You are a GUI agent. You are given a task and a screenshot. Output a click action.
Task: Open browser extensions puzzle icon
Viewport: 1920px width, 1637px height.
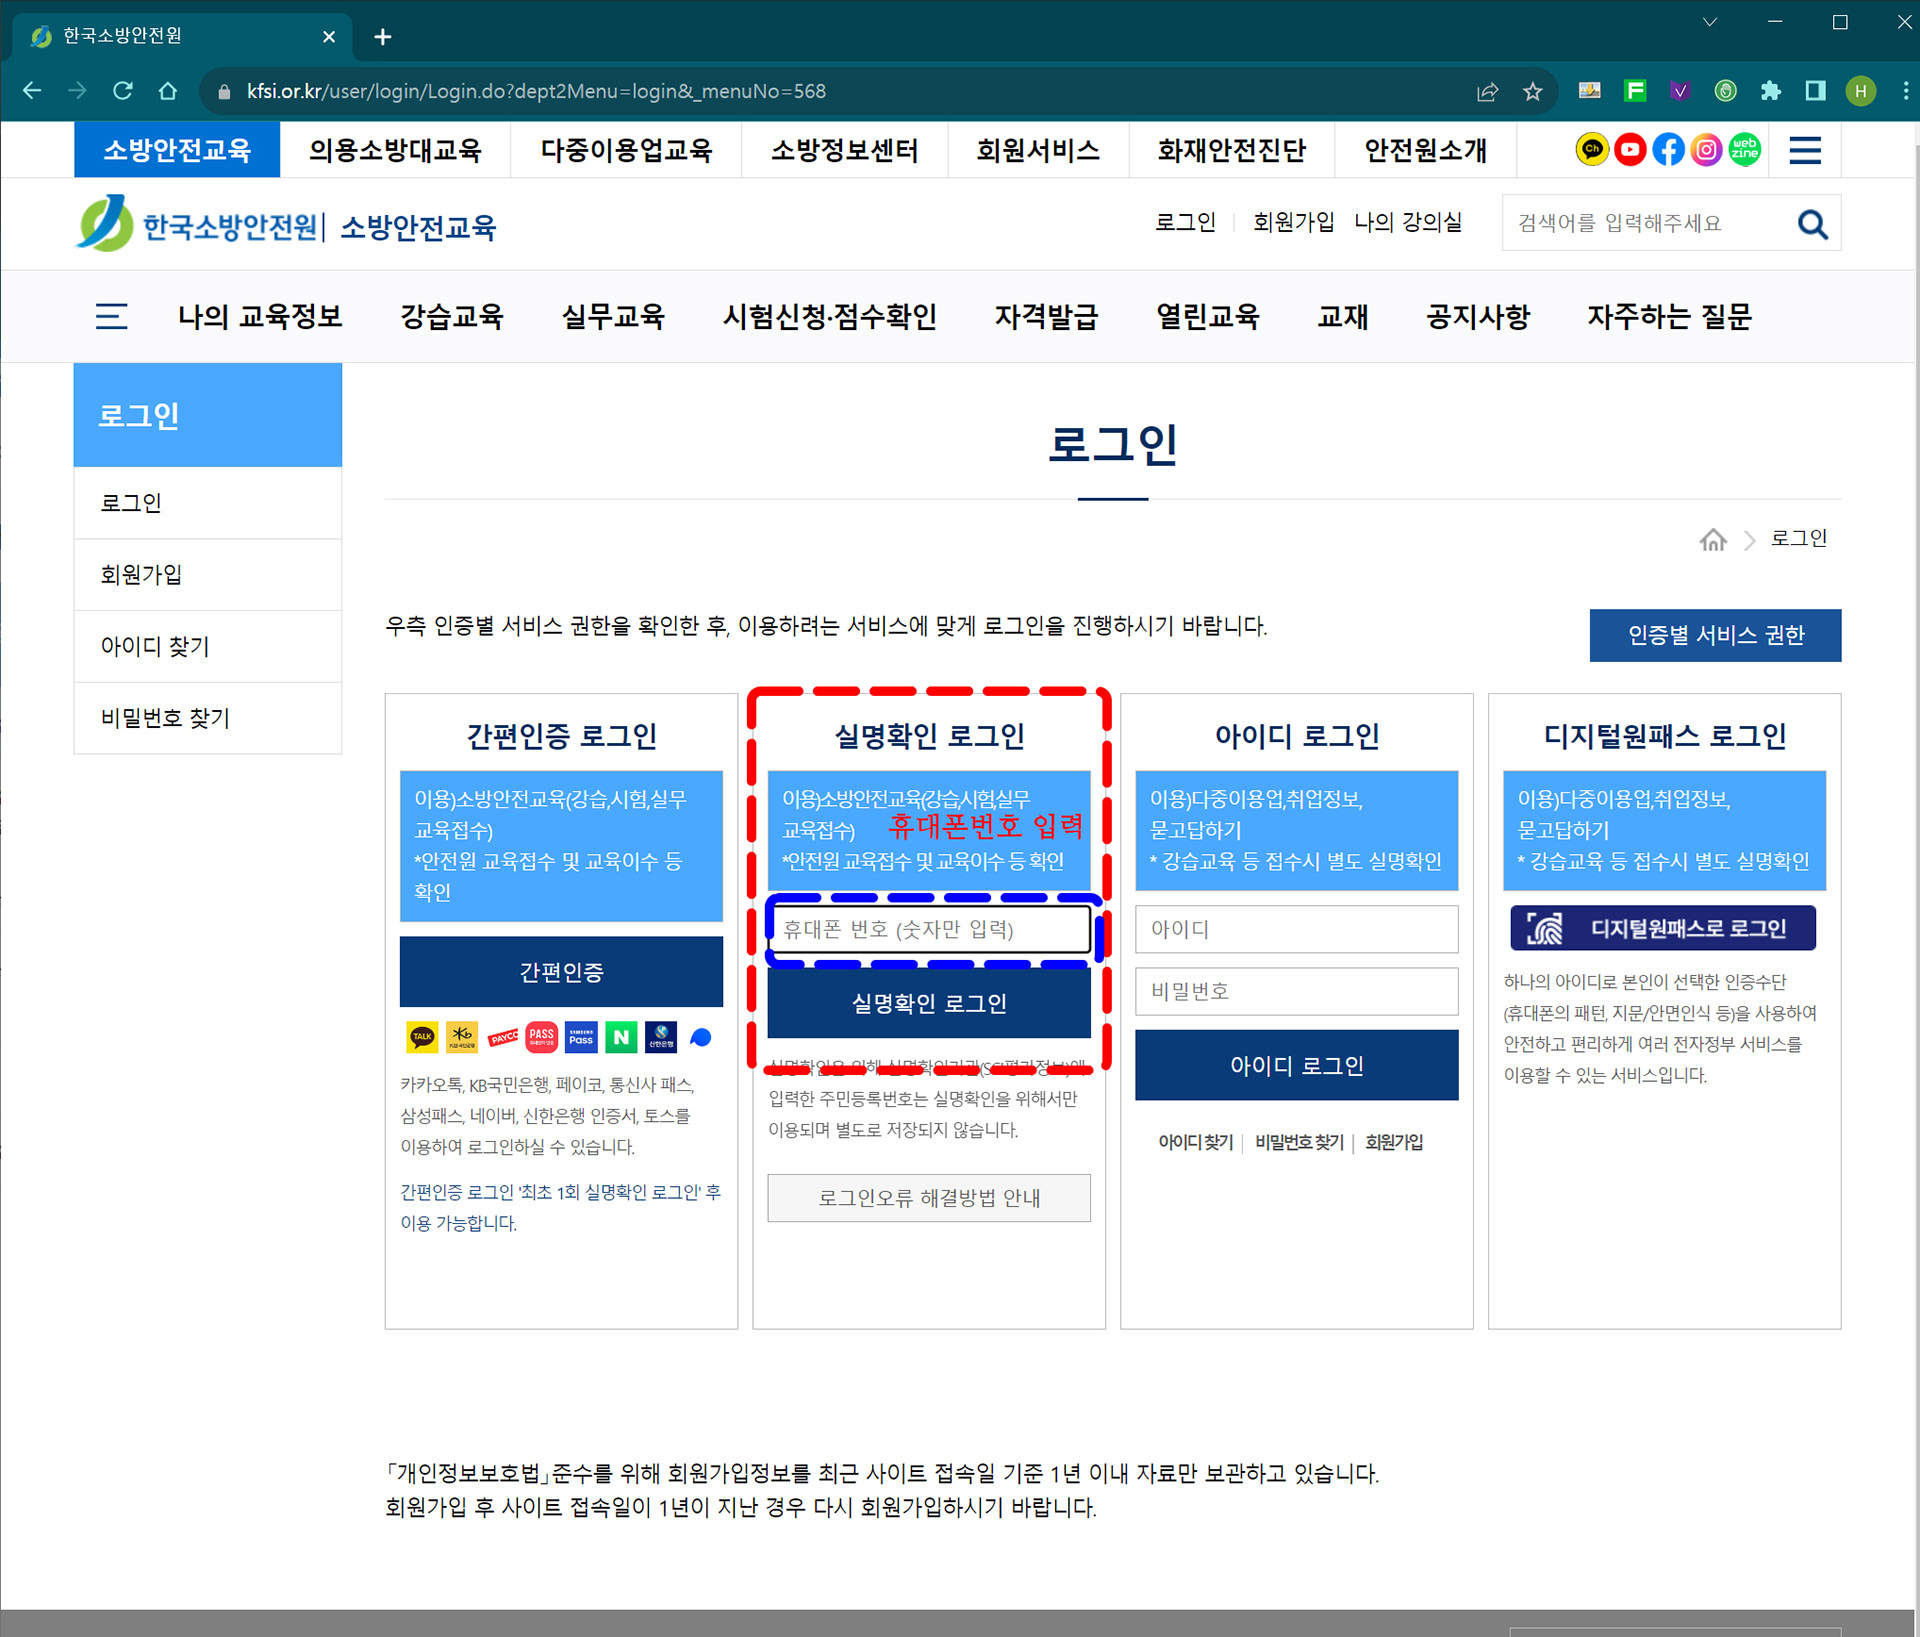1771,91
